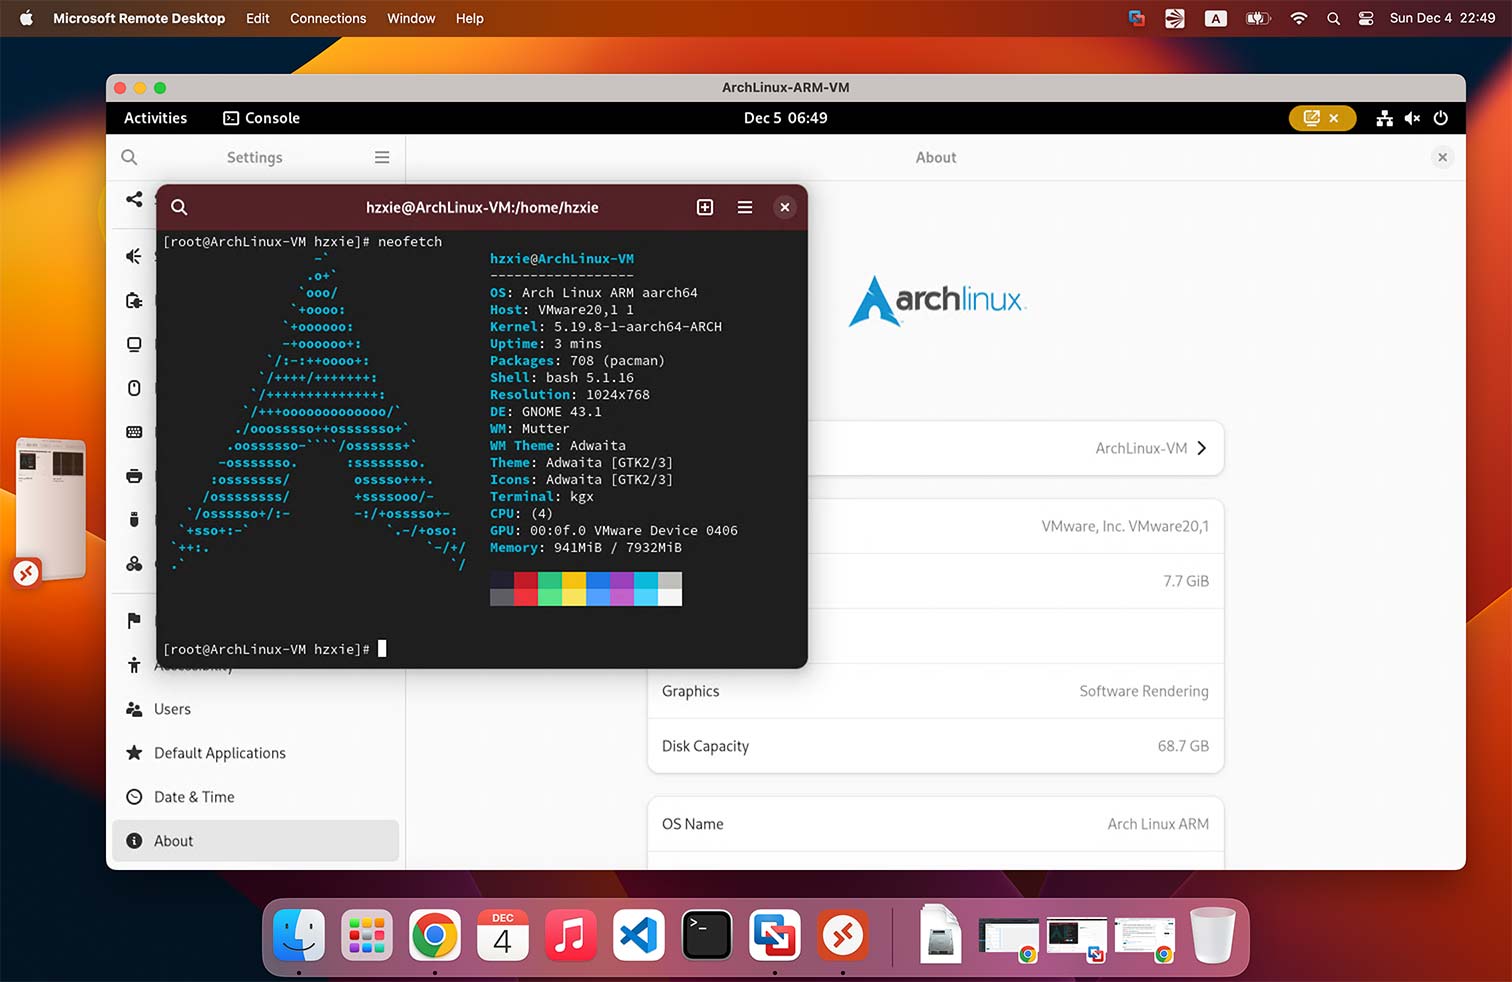Open Displays settings icon in sidebar
This screenshot has height=982, width=1512.
coord(134,344)
